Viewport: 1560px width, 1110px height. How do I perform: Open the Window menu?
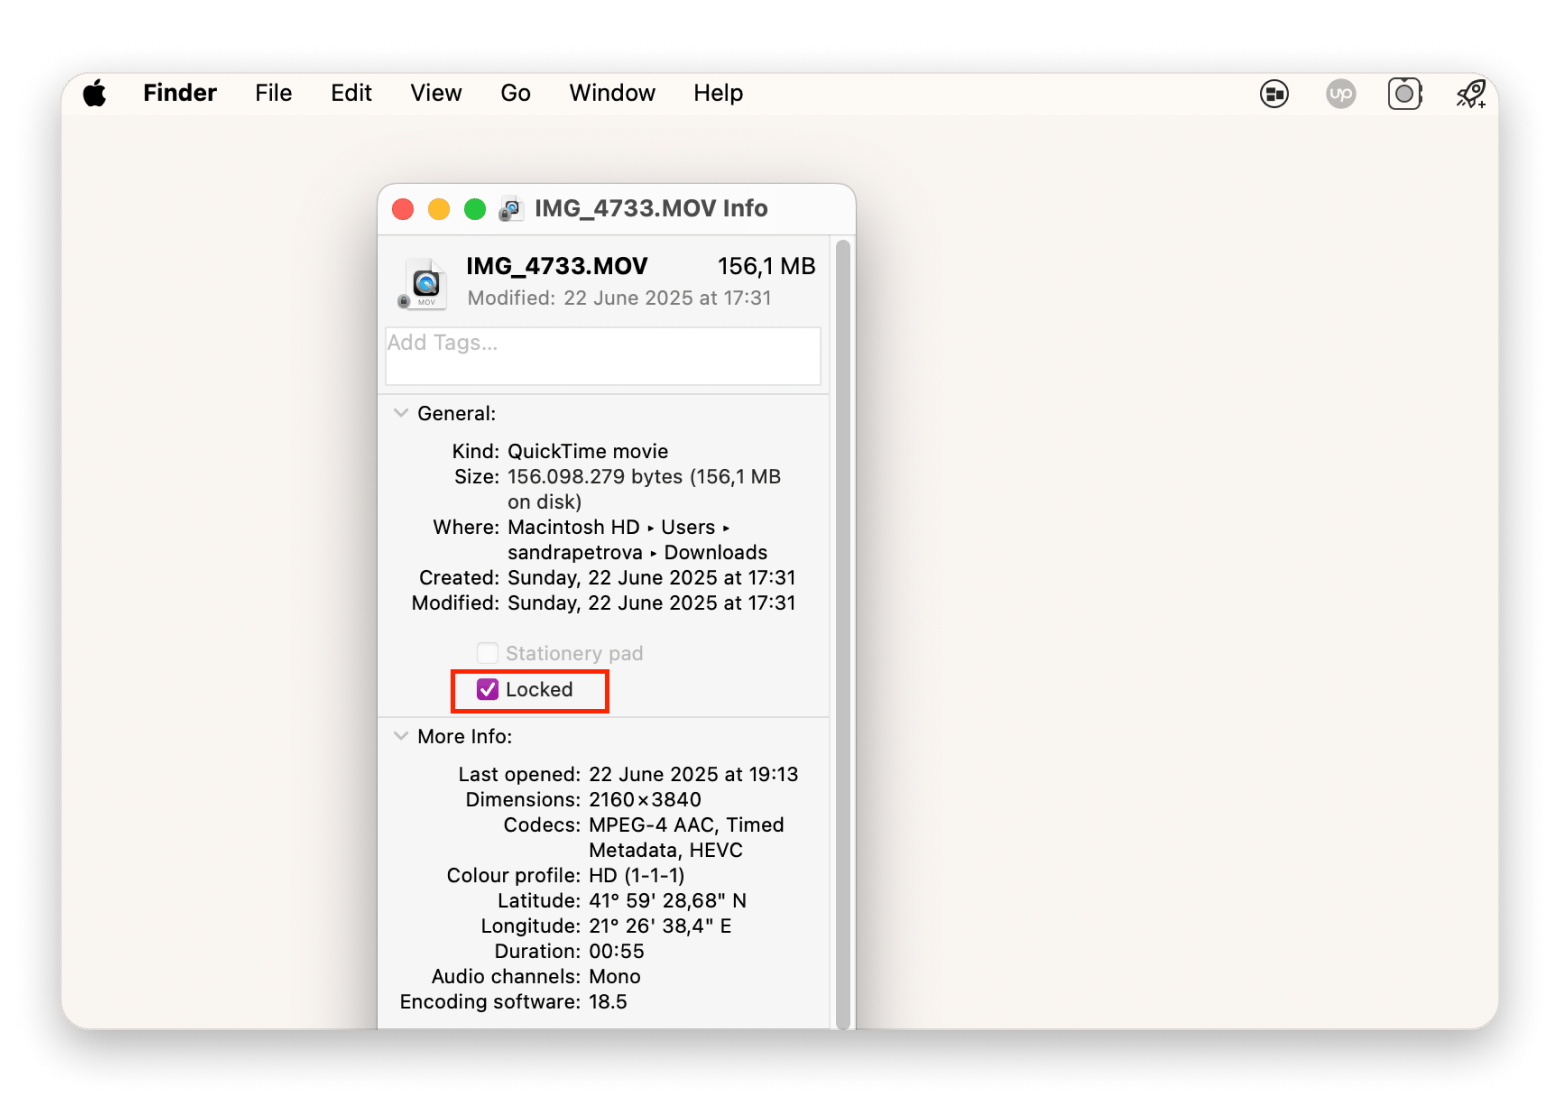[x=612, y=94]
